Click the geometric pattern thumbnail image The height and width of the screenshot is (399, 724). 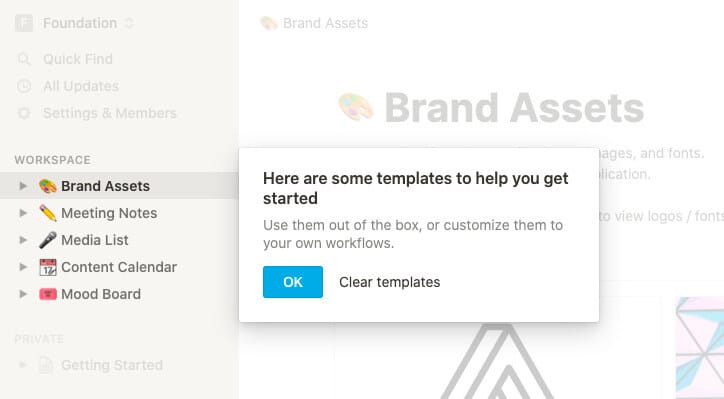700,348
